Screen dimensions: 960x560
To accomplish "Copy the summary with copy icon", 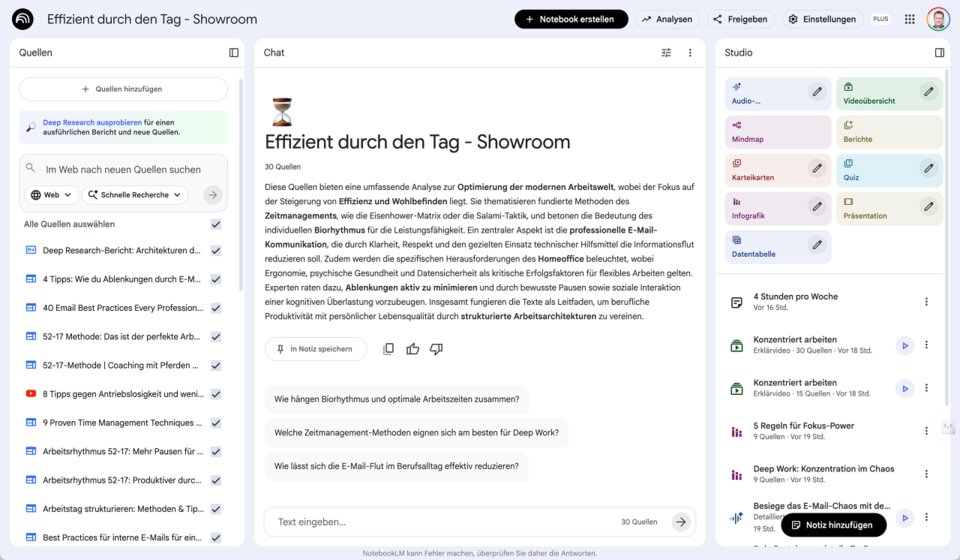I will pos(388,349).
